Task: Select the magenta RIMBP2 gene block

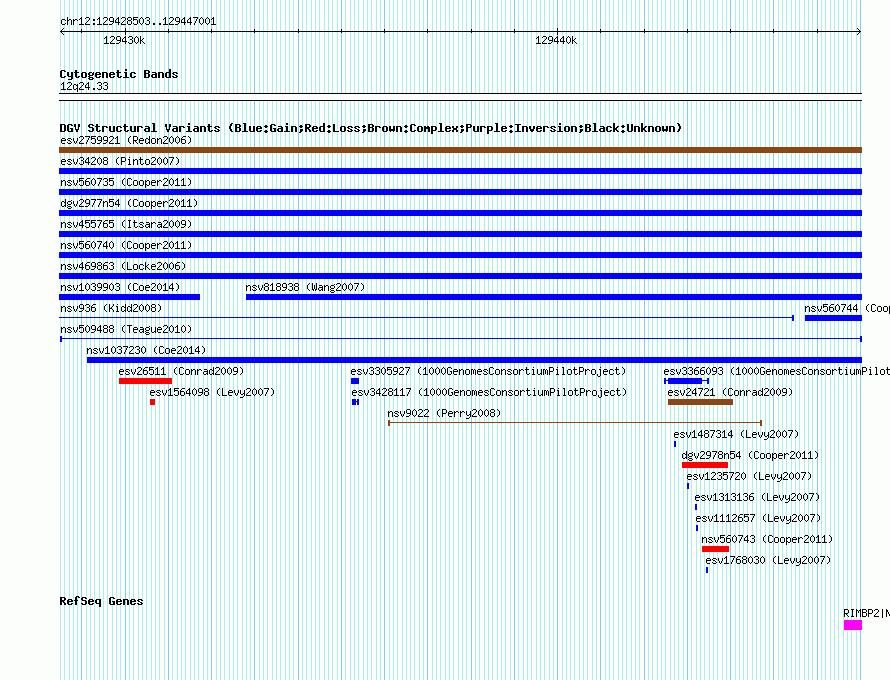Action: tap(852, 625)
